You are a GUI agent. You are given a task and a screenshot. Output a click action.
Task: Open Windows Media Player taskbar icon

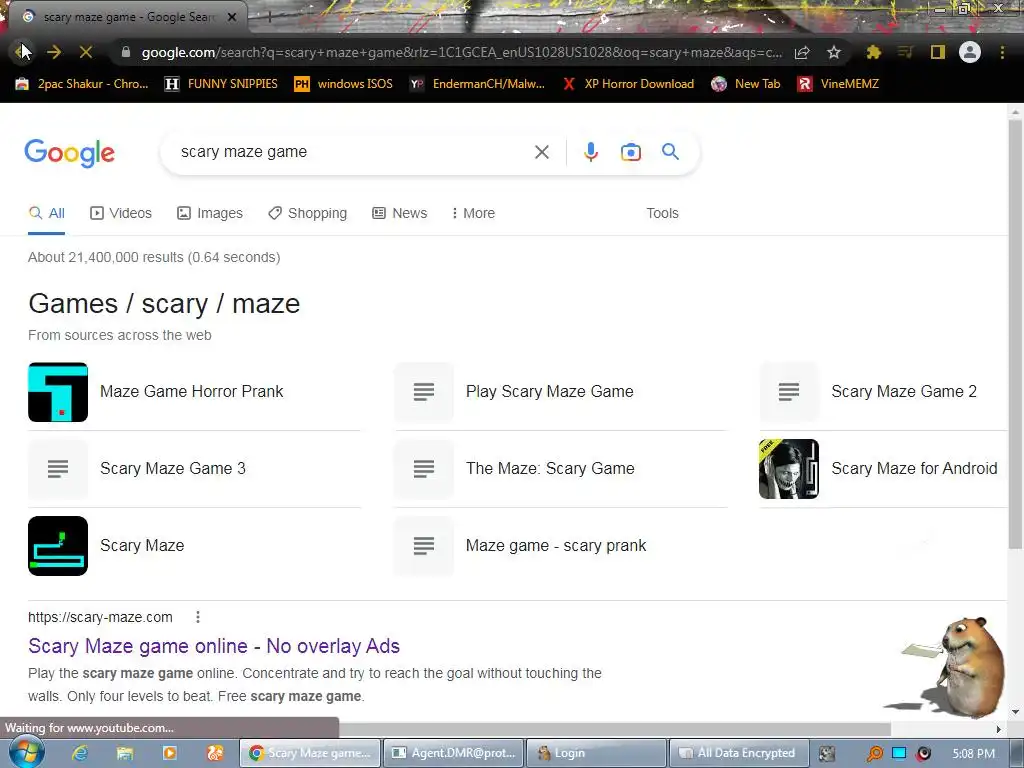click(x=170, y=753)
